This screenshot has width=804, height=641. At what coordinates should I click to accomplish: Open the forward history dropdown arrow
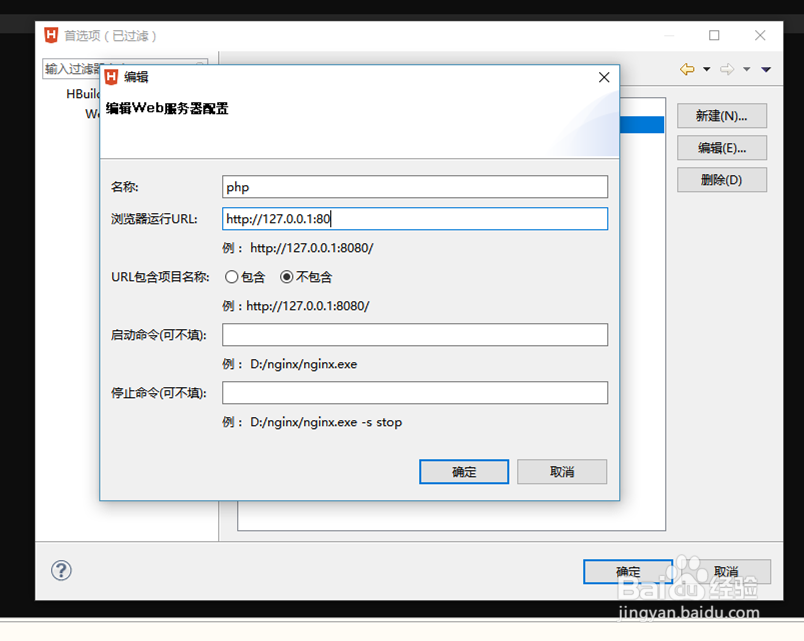point(747,69)
